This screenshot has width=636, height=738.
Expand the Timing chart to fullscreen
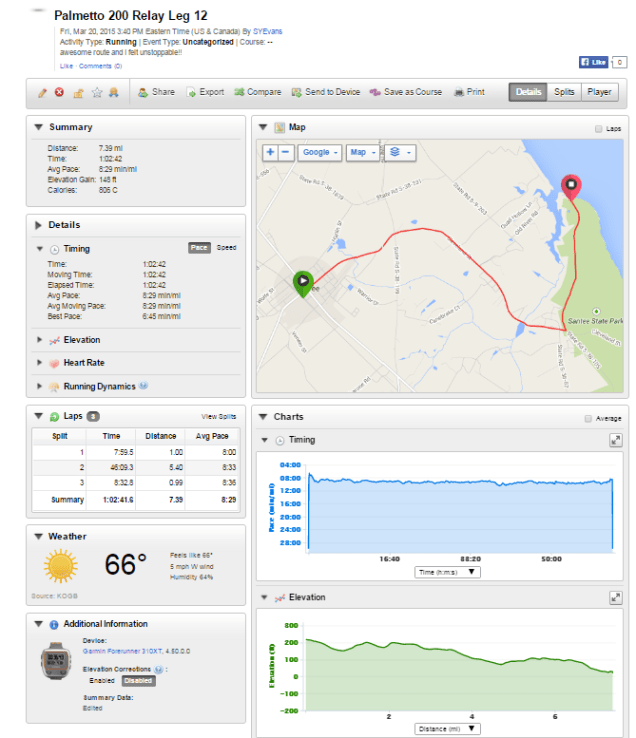pos(616,440)
